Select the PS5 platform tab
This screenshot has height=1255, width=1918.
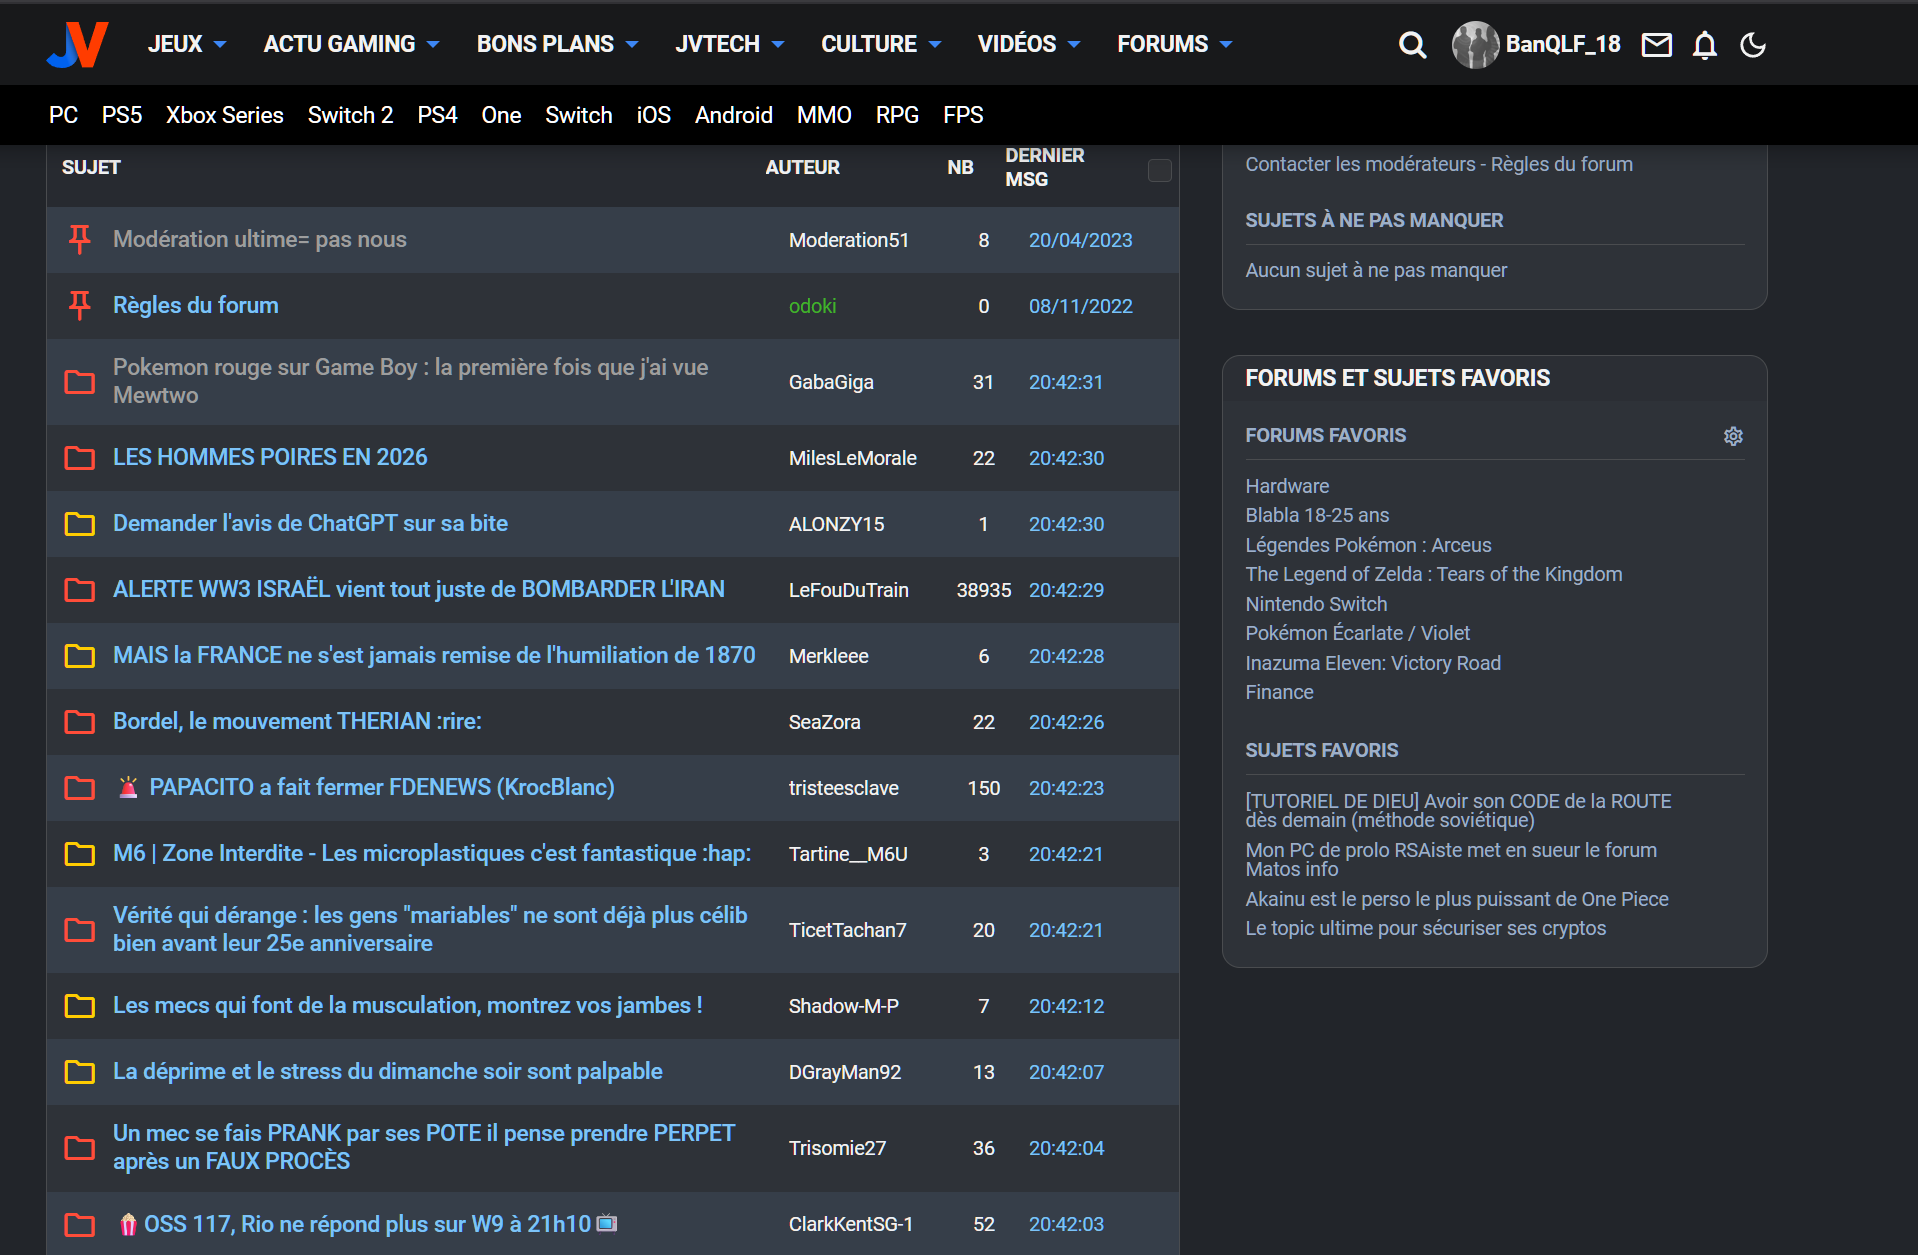pos(122,115)
